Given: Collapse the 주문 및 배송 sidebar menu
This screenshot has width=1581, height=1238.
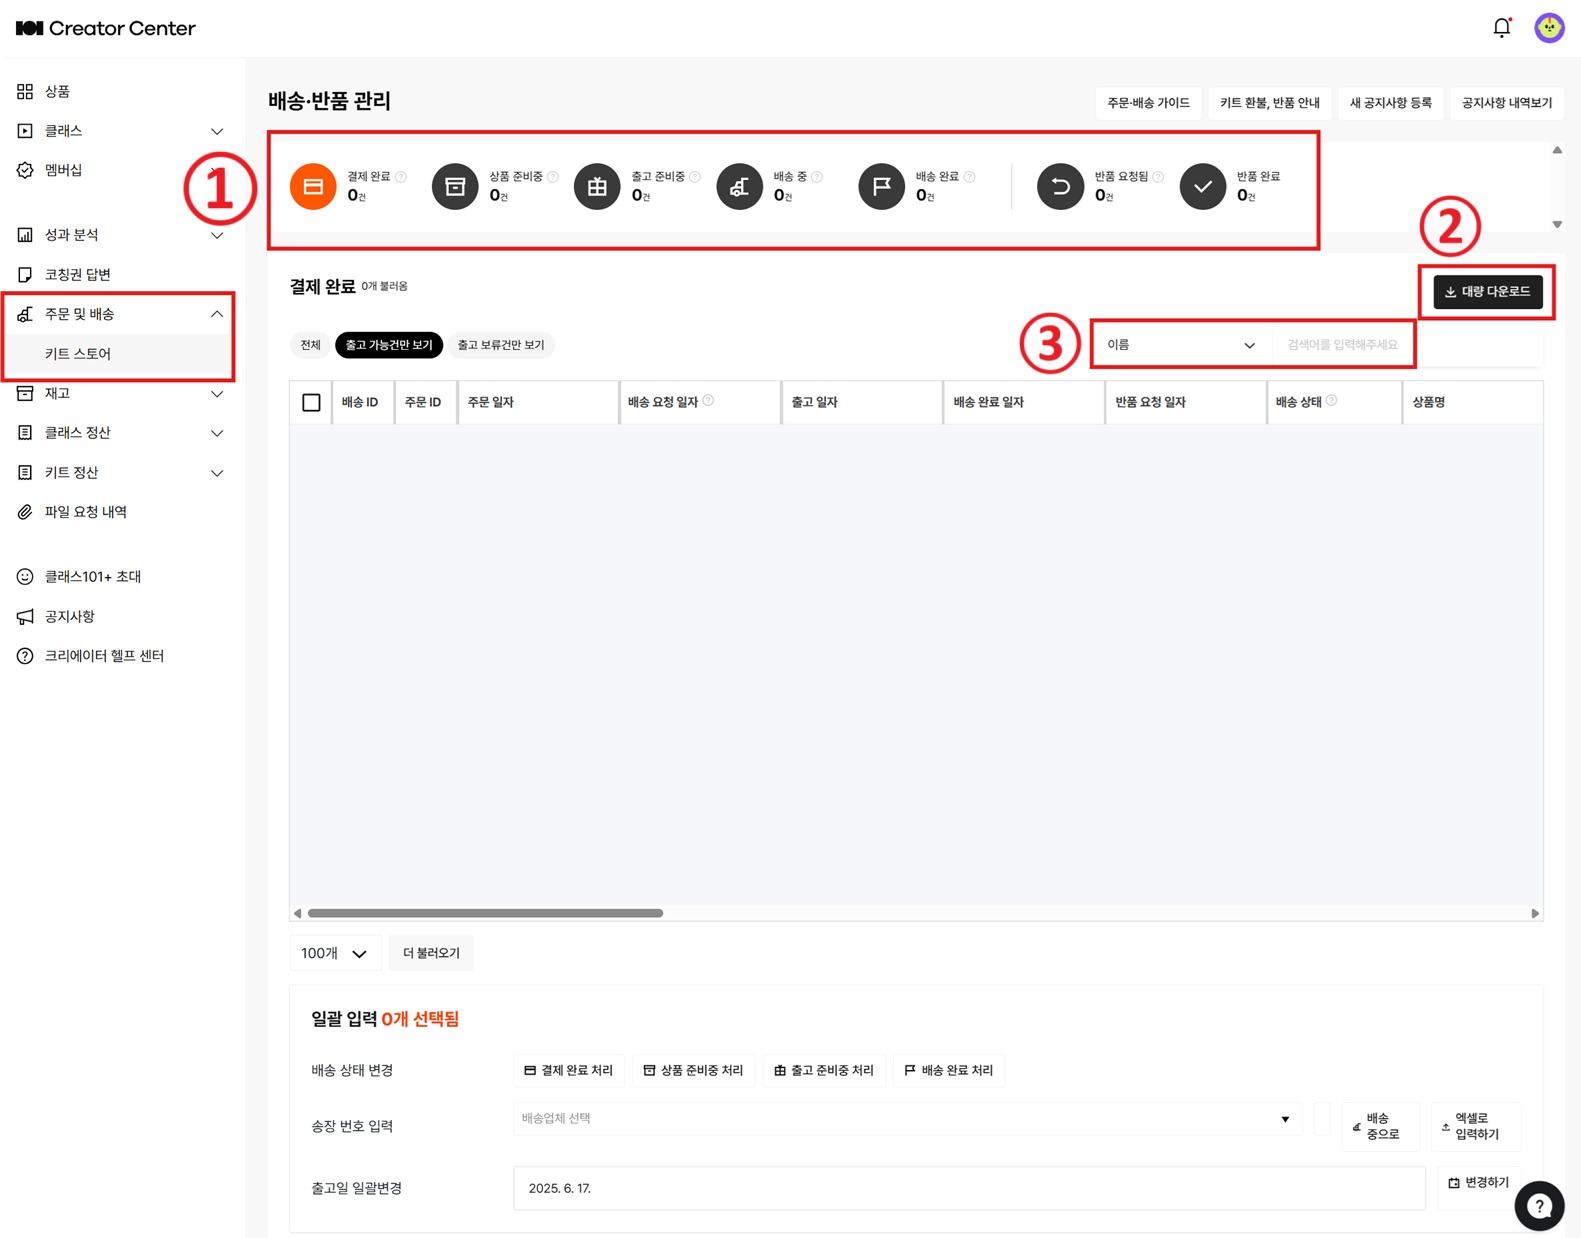Looking at the screenshot, I should tap(217, 314).
